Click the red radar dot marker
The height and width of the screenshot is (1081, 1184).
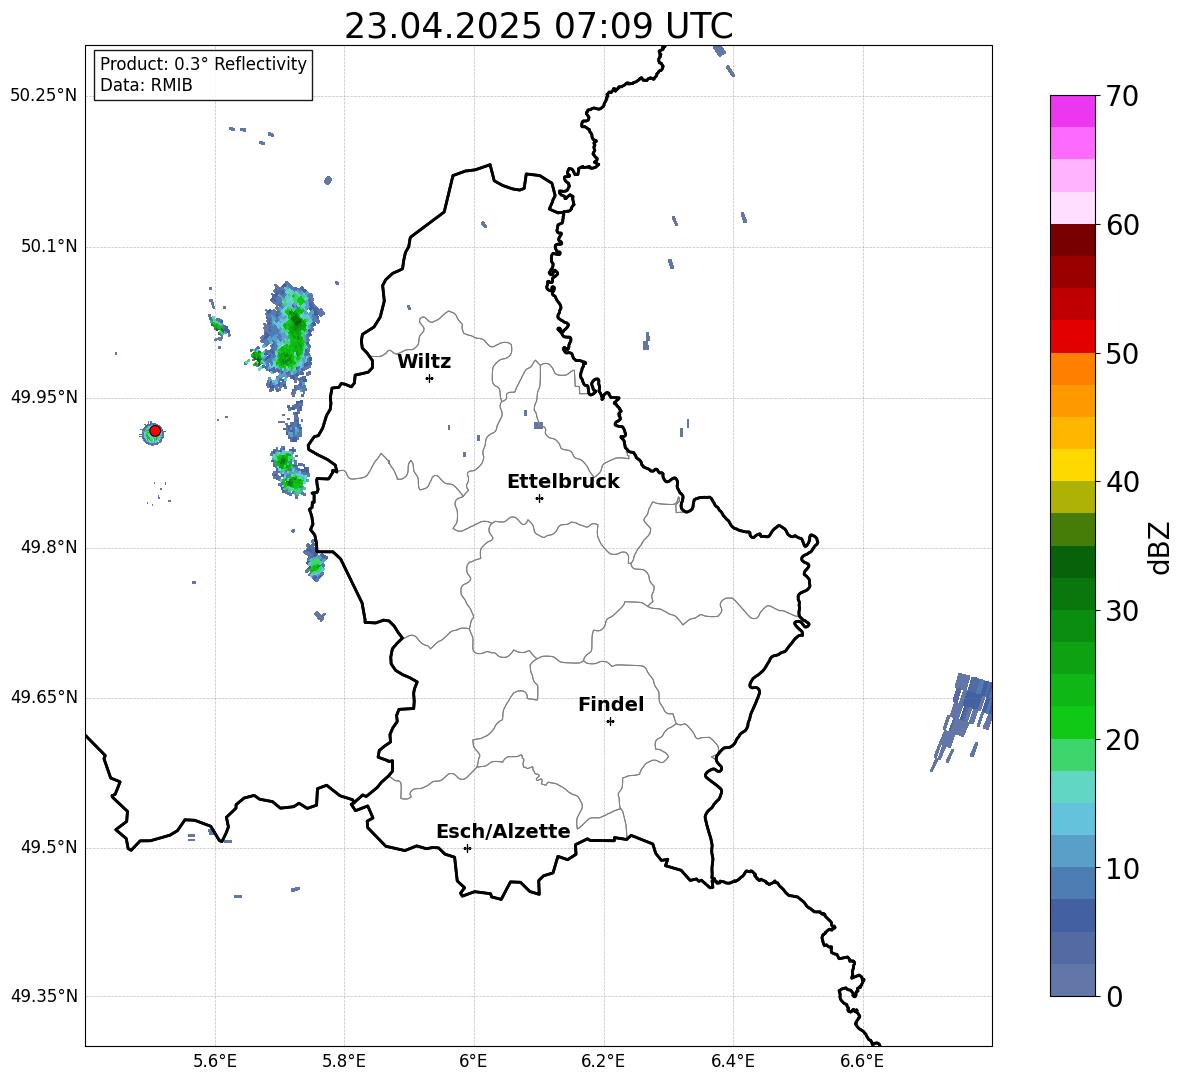(x=155, y=431)
